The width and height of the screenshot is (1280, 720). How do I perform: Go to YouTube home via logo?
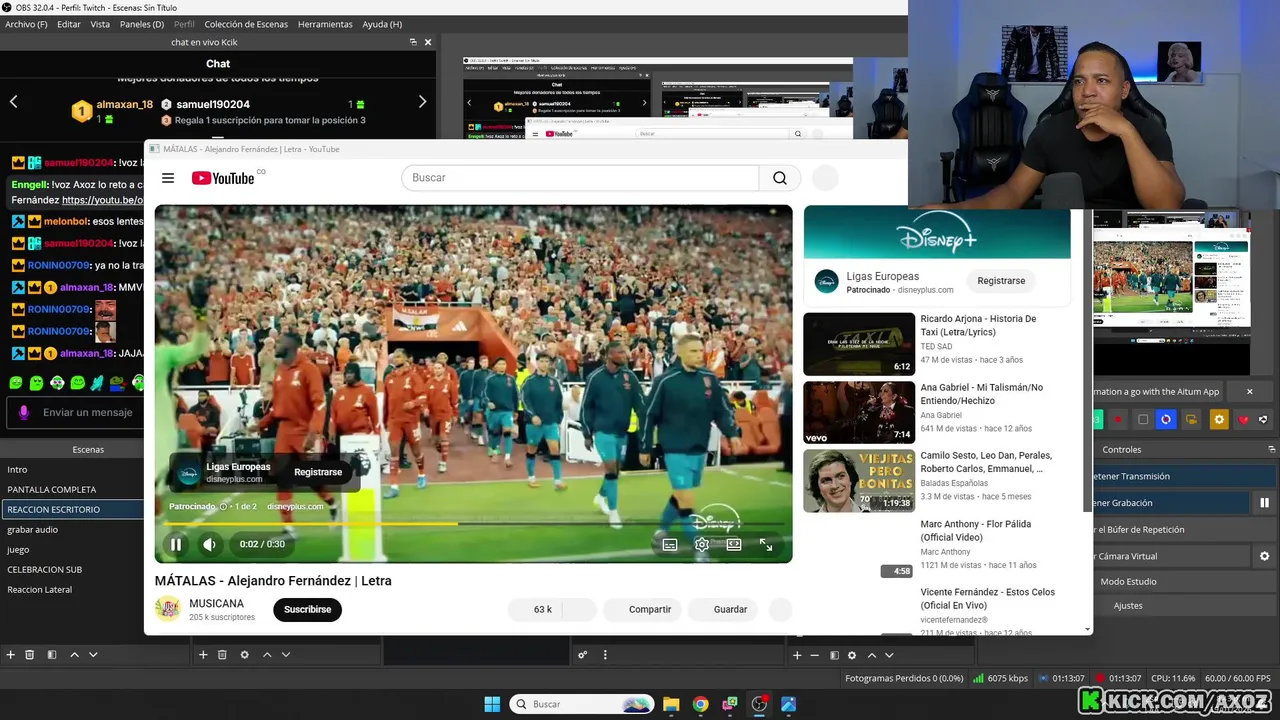(x=223, y=178)
